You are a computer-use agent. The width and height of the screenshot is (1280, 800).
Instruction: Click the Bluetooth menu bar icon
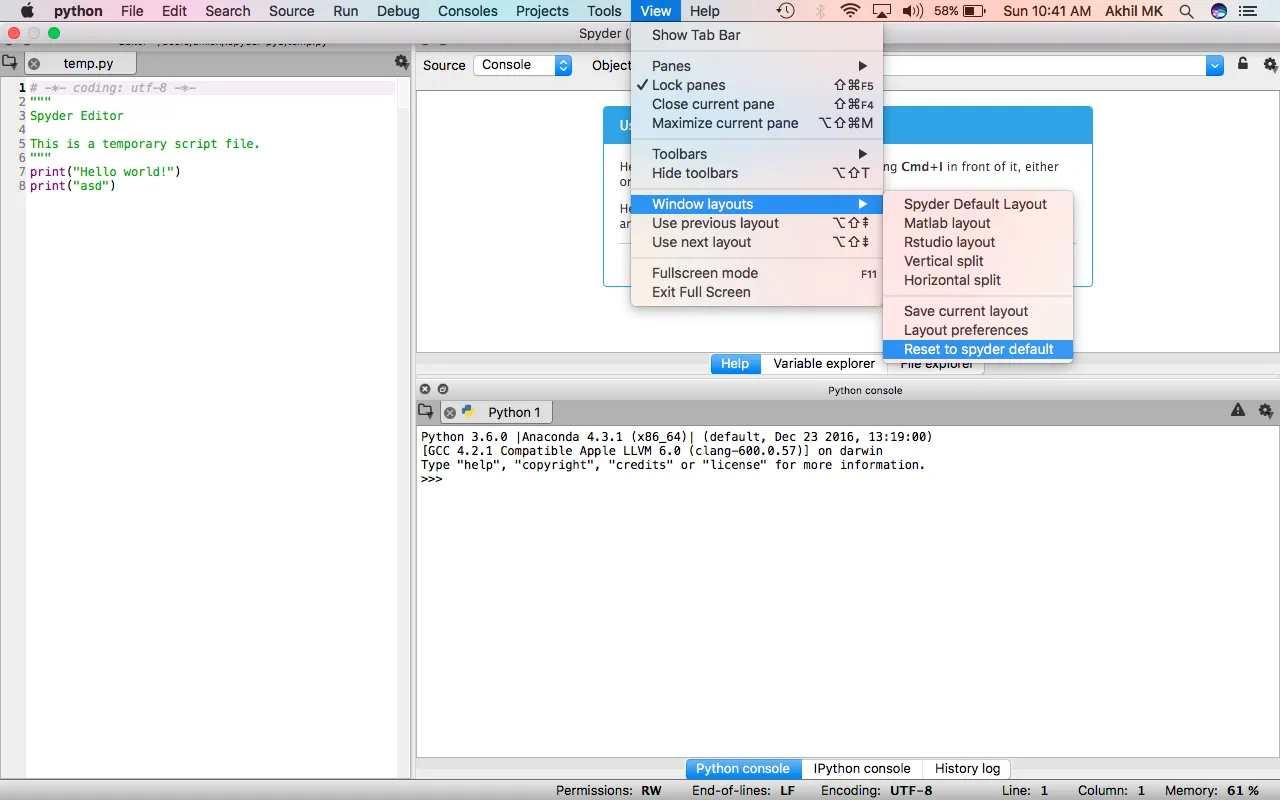tap(820, 11)
